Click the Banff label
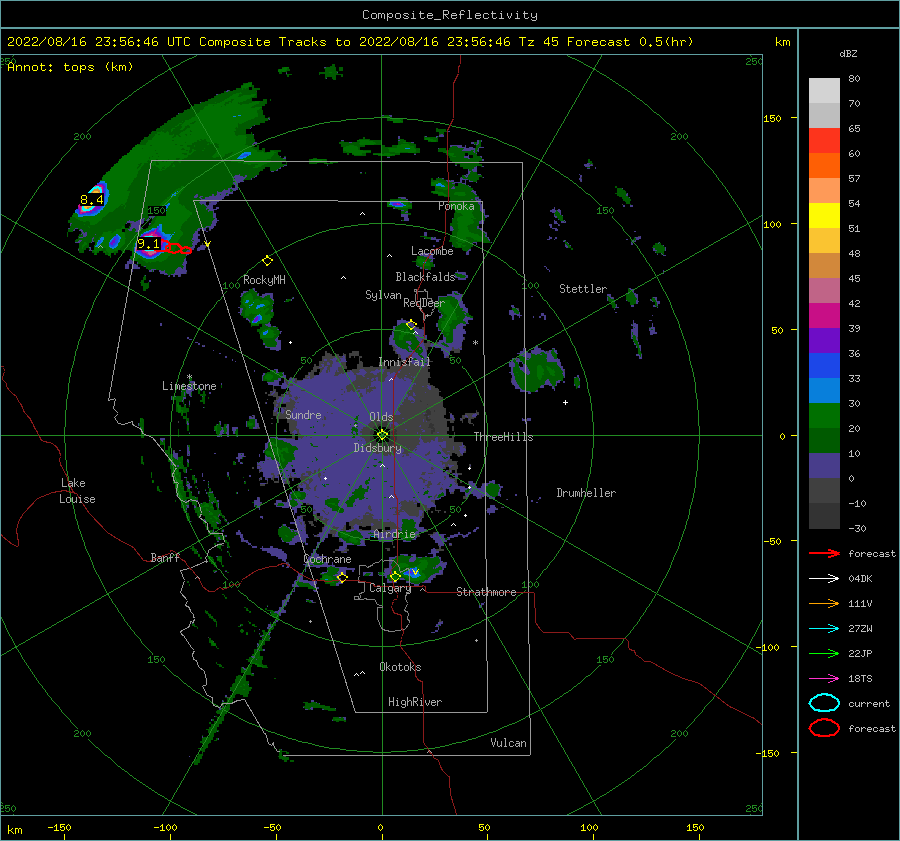Image resolution: width=900 pixels, height=841 pixels. [165, 557]
